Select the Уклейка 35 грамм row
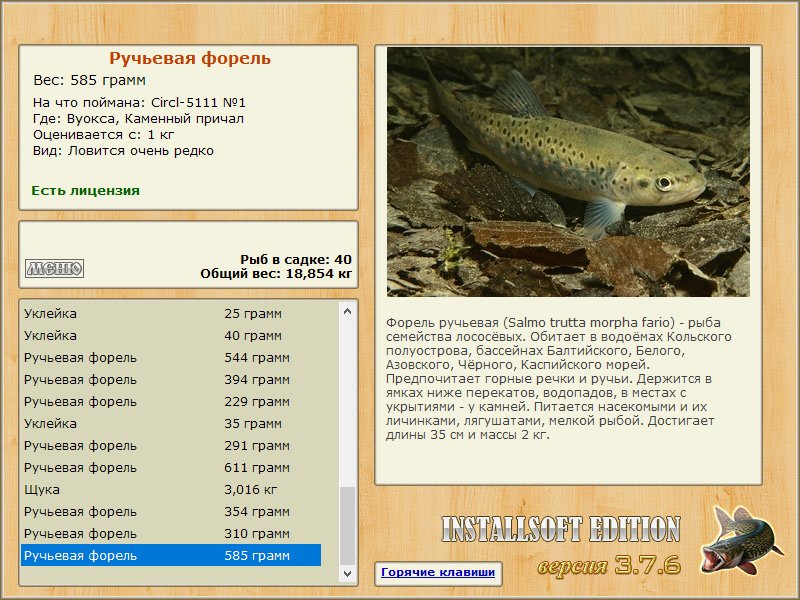 click(x=171, y=423)
